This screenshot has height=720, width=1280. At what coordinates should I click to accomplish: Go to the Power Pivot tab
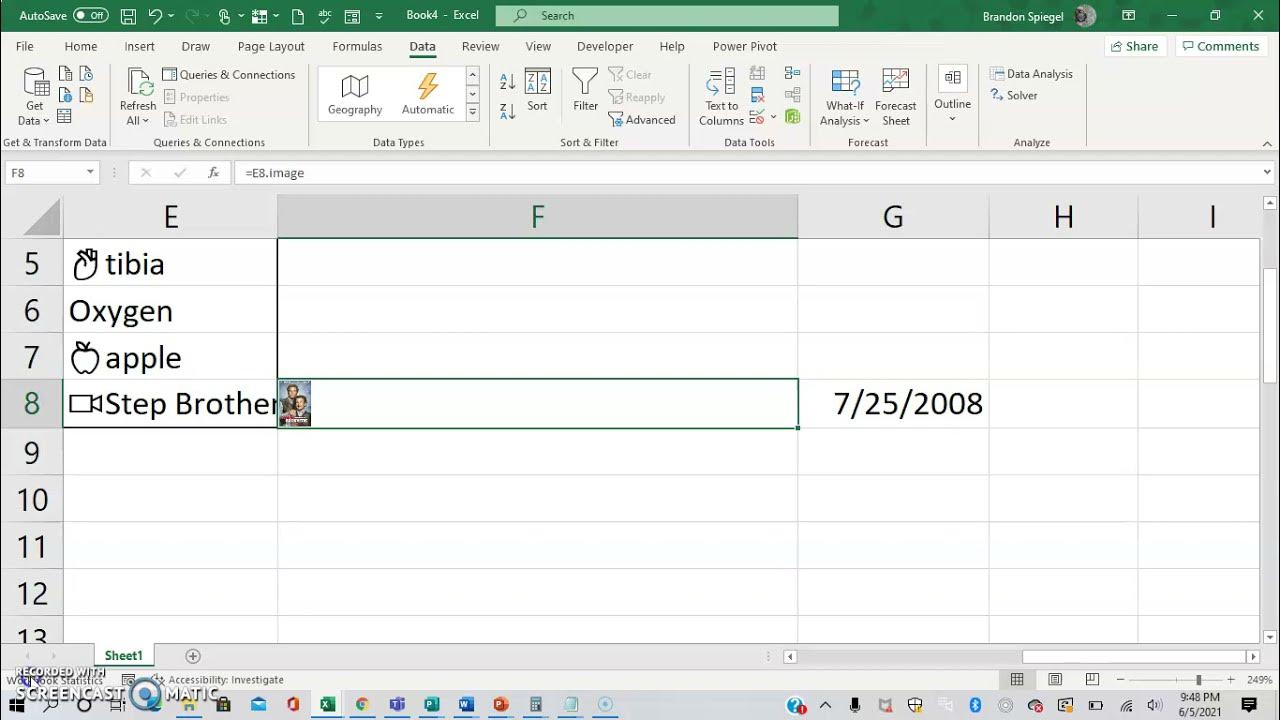744,46
